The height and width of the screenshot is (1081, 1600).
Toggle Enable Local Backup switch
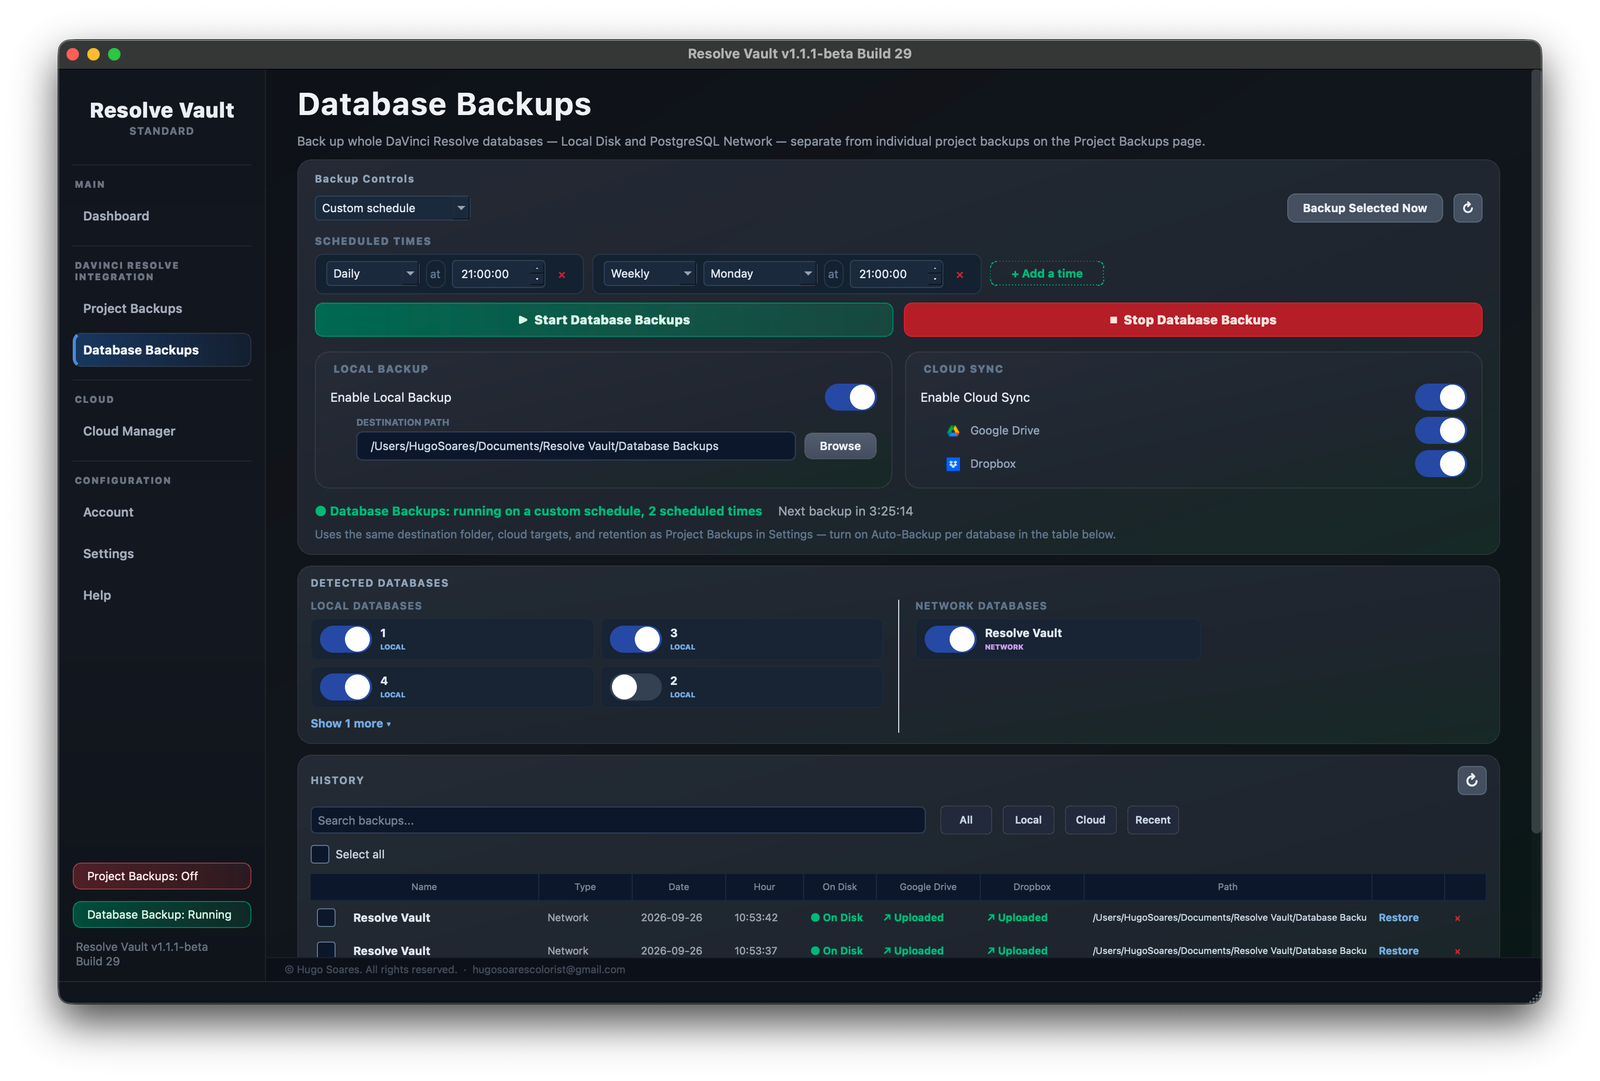click(850, 397)
